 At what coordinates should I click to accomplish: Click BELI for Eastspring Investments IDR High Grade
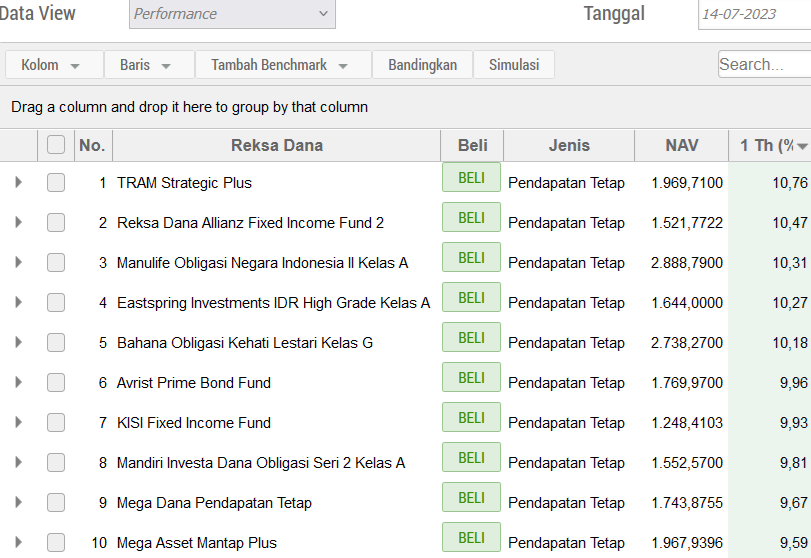point(471,297)
